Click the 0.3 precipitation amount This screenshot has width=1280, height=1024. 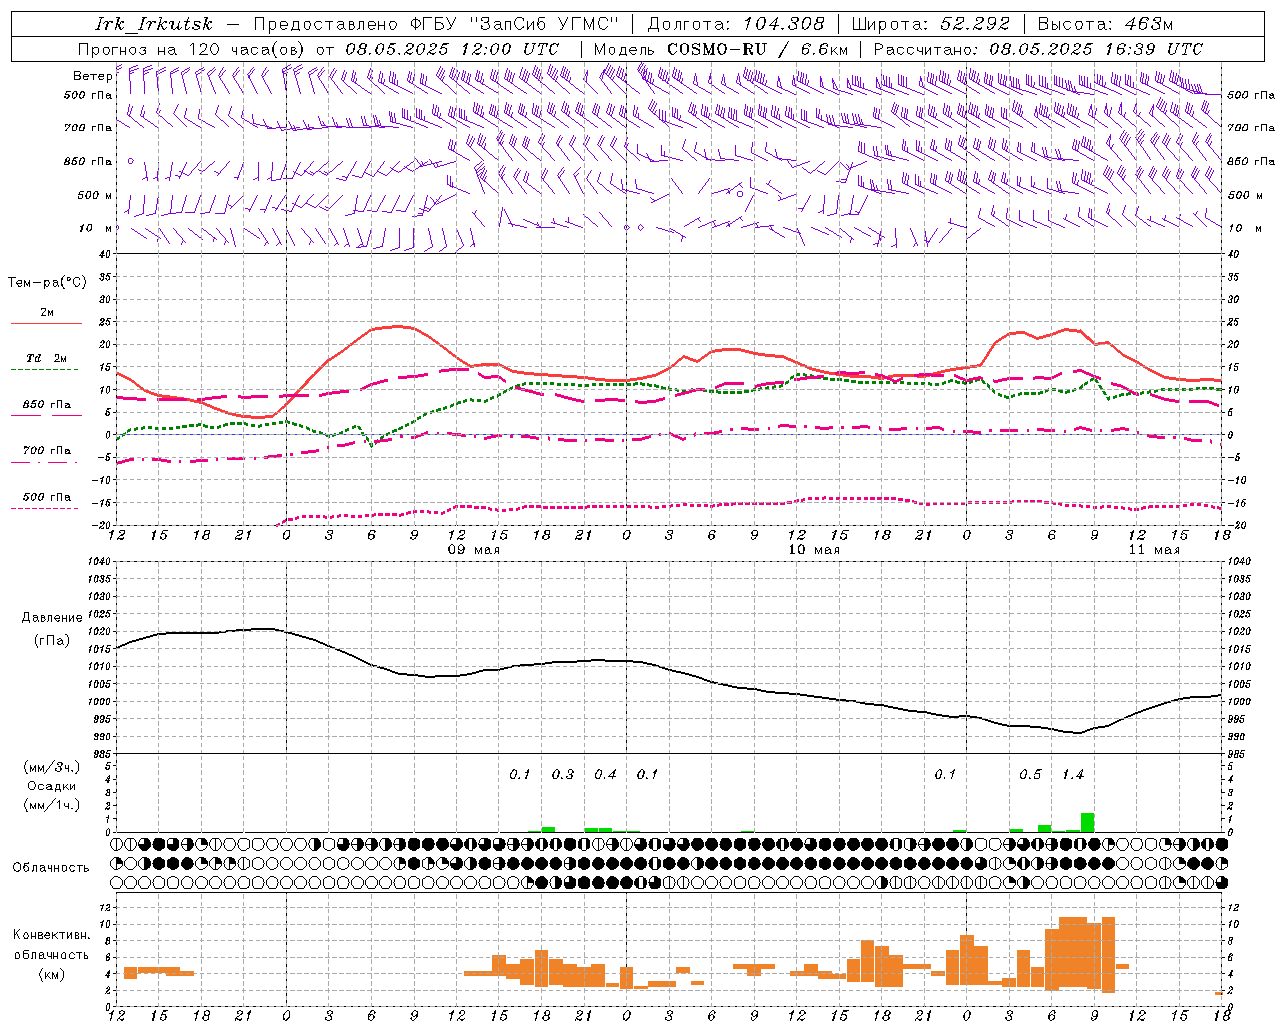click(563, 775)
